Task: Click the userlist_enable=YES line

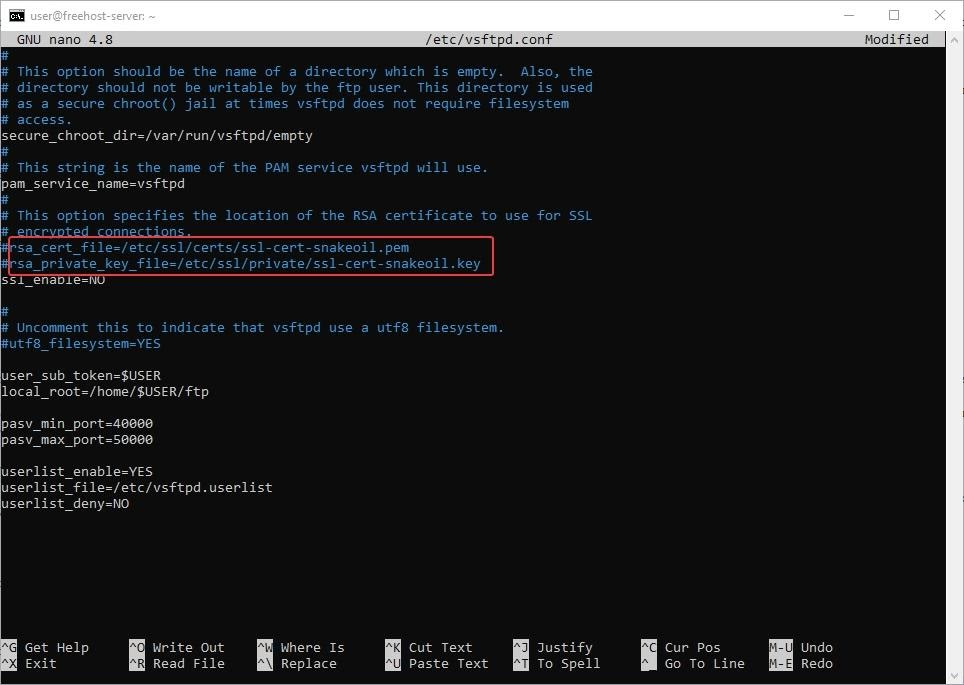Action: 77,471
